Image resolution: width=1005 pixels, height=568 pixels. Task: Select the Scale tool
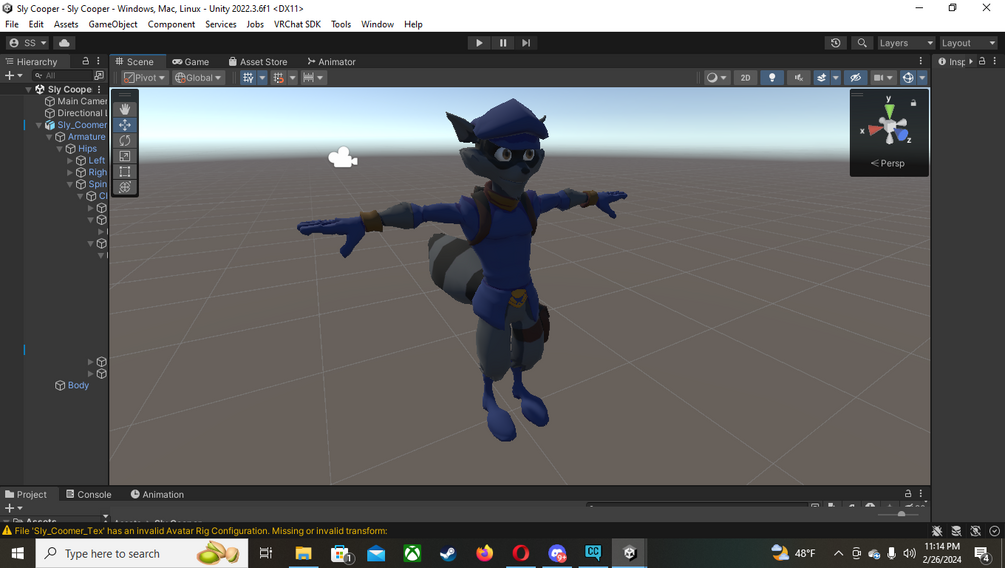coord(125,156)
